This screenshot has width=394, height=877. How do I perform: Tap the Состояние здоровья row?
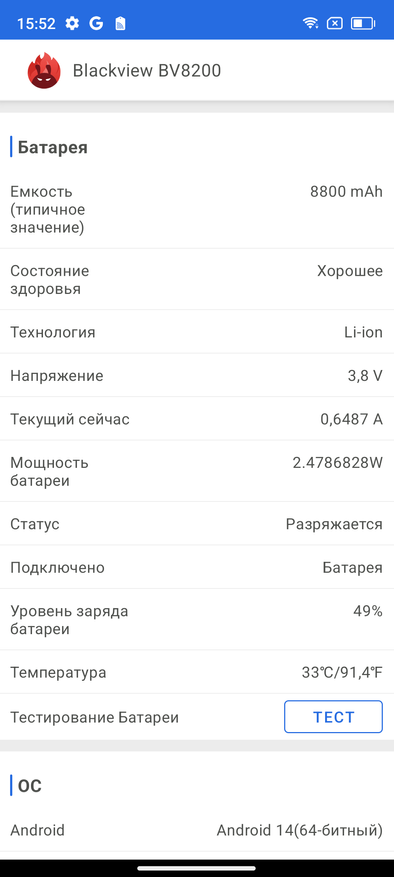(x=197, y=280)
